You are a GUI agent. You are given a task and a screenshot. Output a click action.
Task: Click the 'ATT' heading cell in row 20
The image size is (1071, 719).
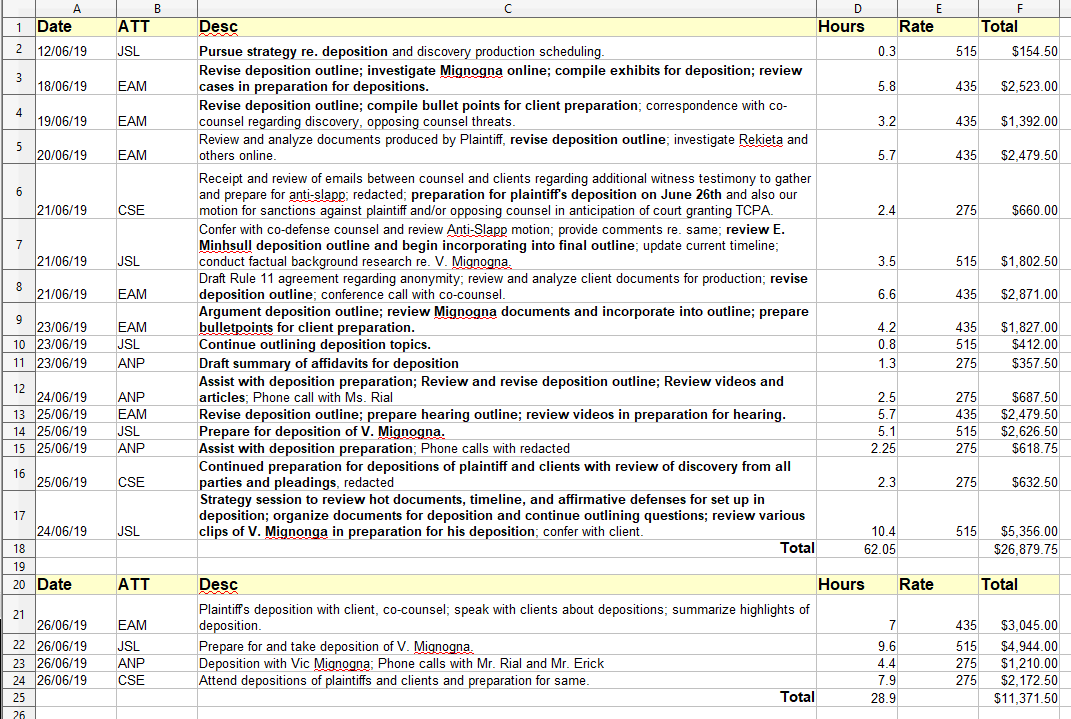pos(157,584)
